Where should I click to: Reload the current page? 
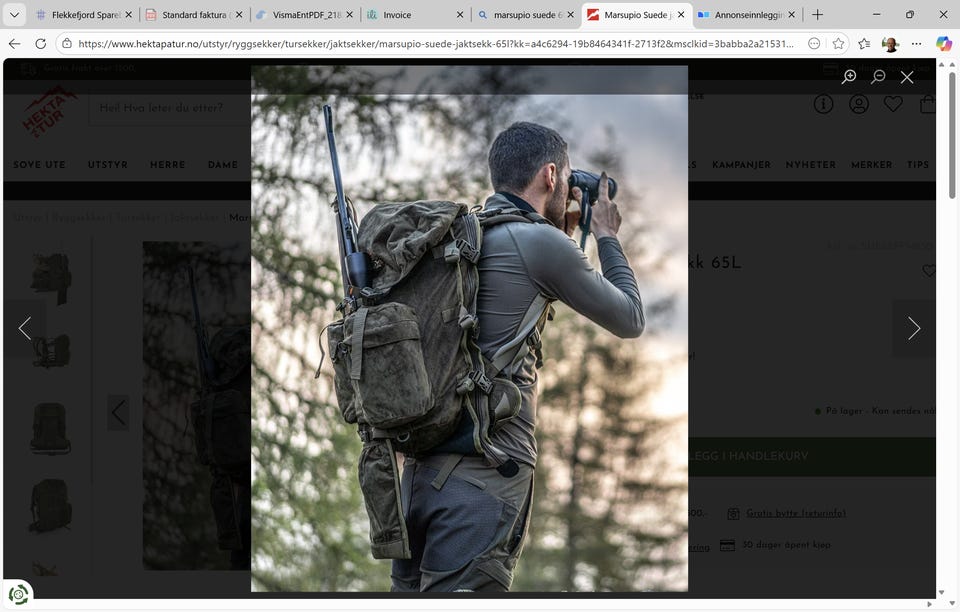coord(40,43)
